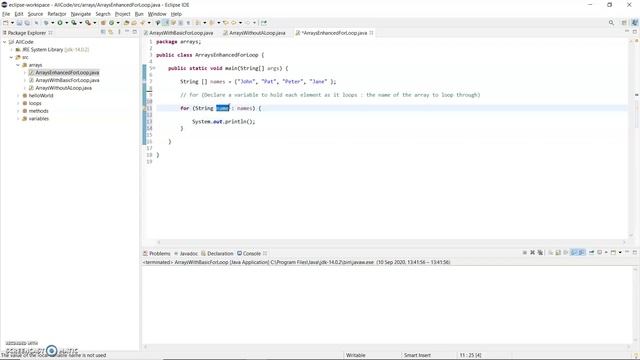Click the Forward navigation arrow in toolbar
The height and width of the screenshot is (360, 640).
pos(247,23)
